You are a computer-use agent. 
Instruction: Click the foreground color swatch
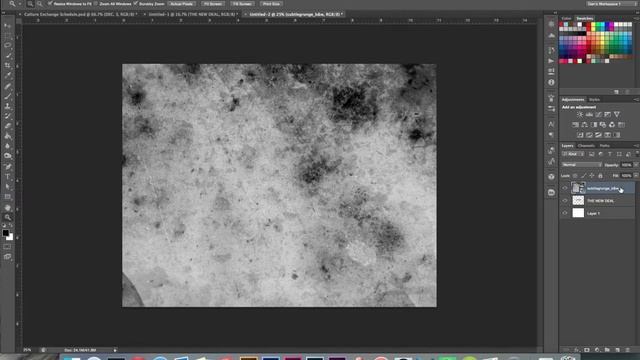coord(5,233)
